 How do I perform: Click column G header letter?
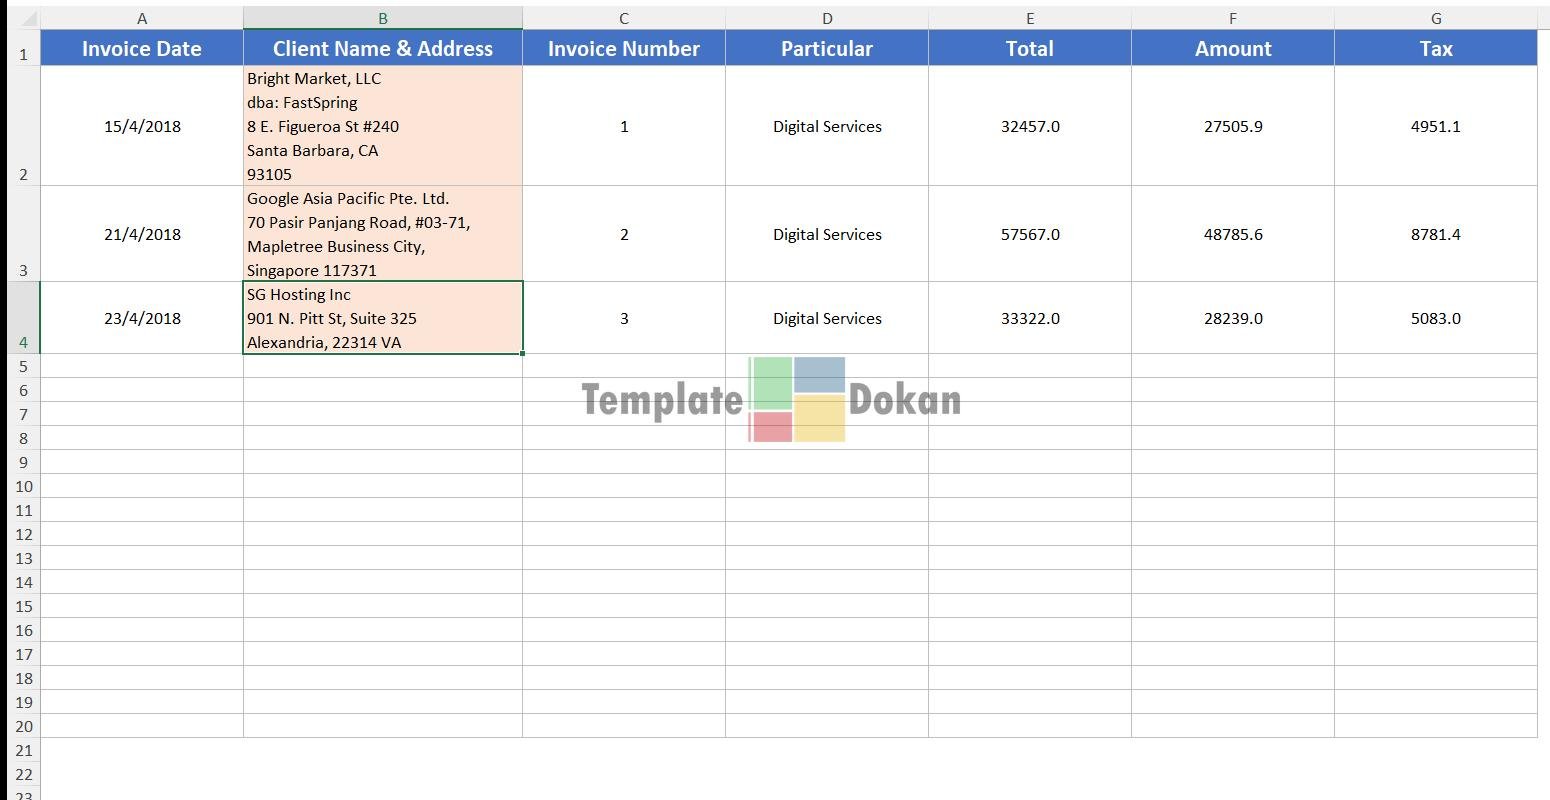pos(1435,18)
